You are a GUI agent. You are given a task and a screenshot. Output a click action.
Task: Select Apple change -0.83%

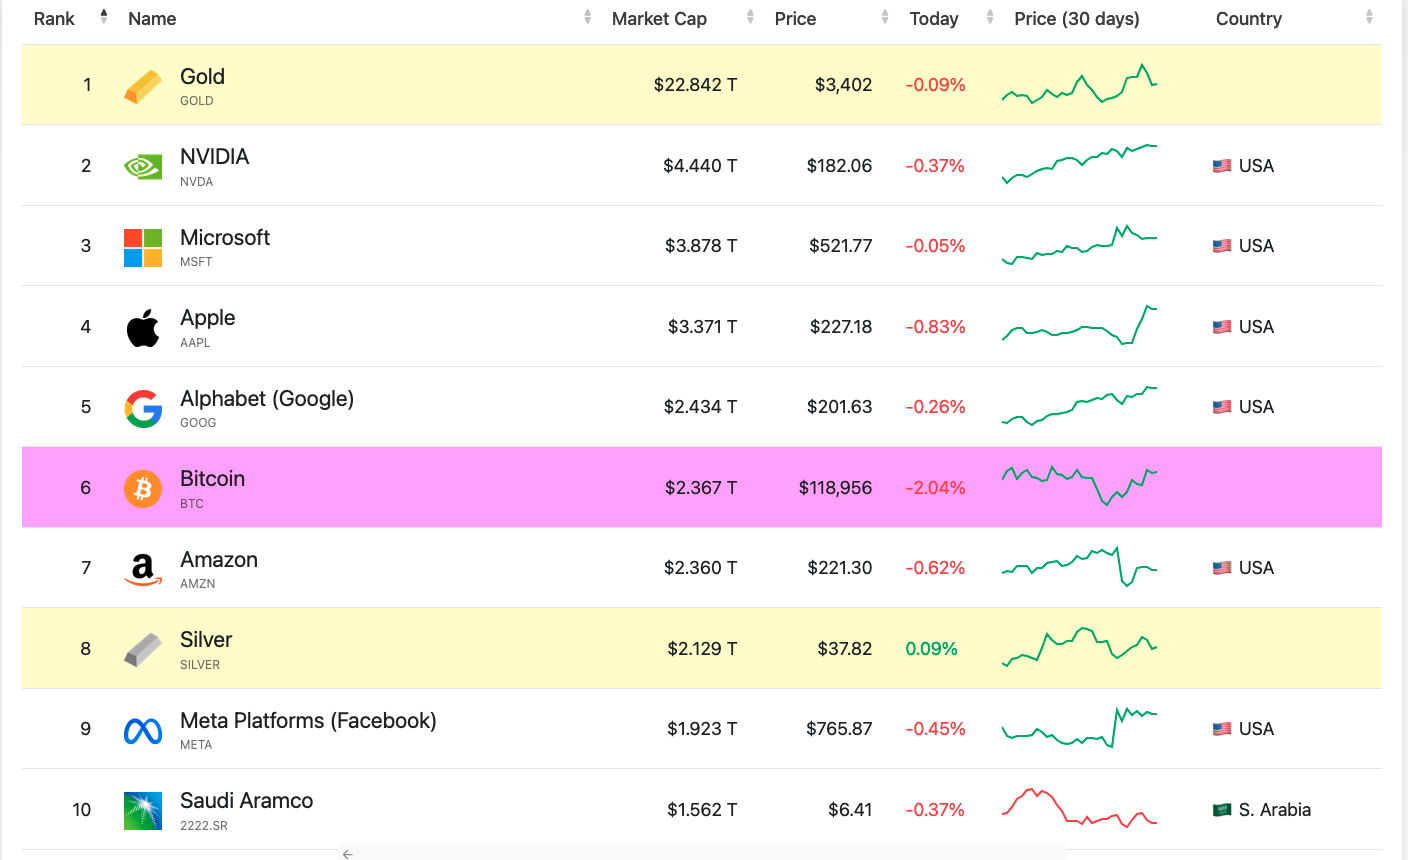pos(935,327)
